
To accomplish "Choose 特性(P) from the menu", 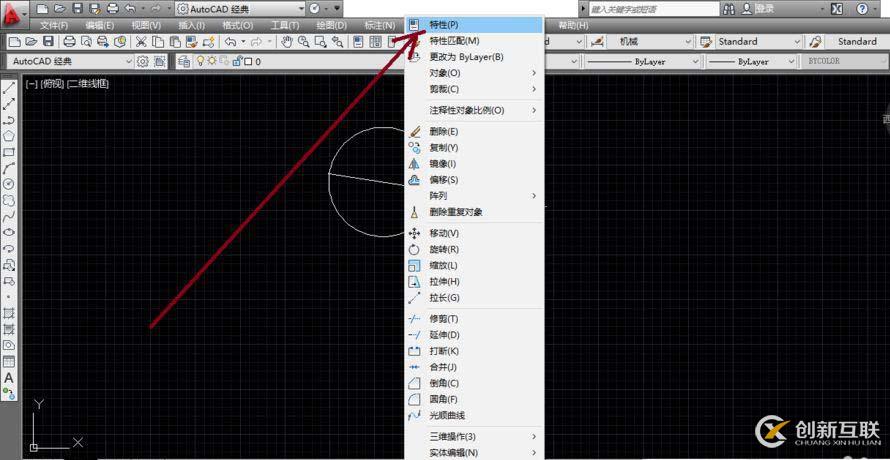I will click(x=445, y=24).
